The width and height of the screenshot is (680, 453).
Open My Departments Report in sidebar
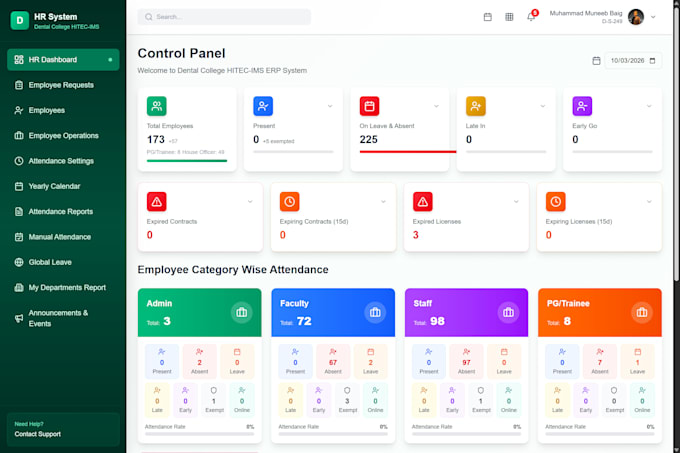point(63,287)
